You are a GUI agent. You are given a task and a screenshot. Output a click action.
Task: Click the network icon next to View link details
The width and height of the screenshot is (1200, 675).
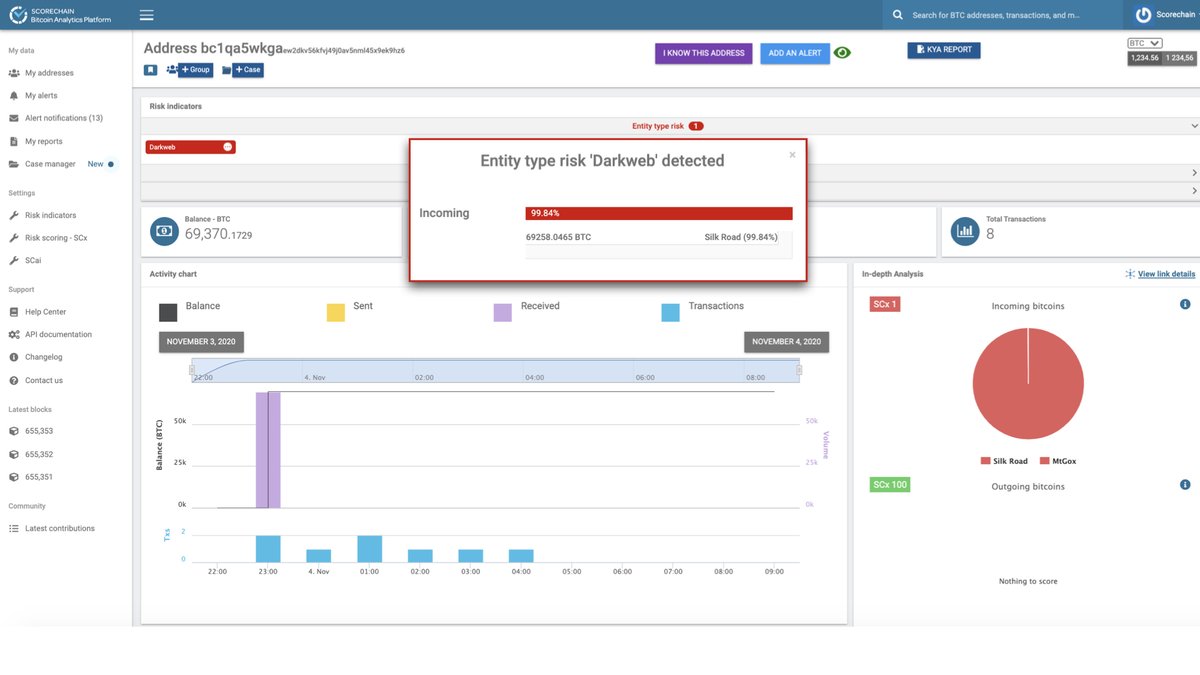coord(1130,274)
